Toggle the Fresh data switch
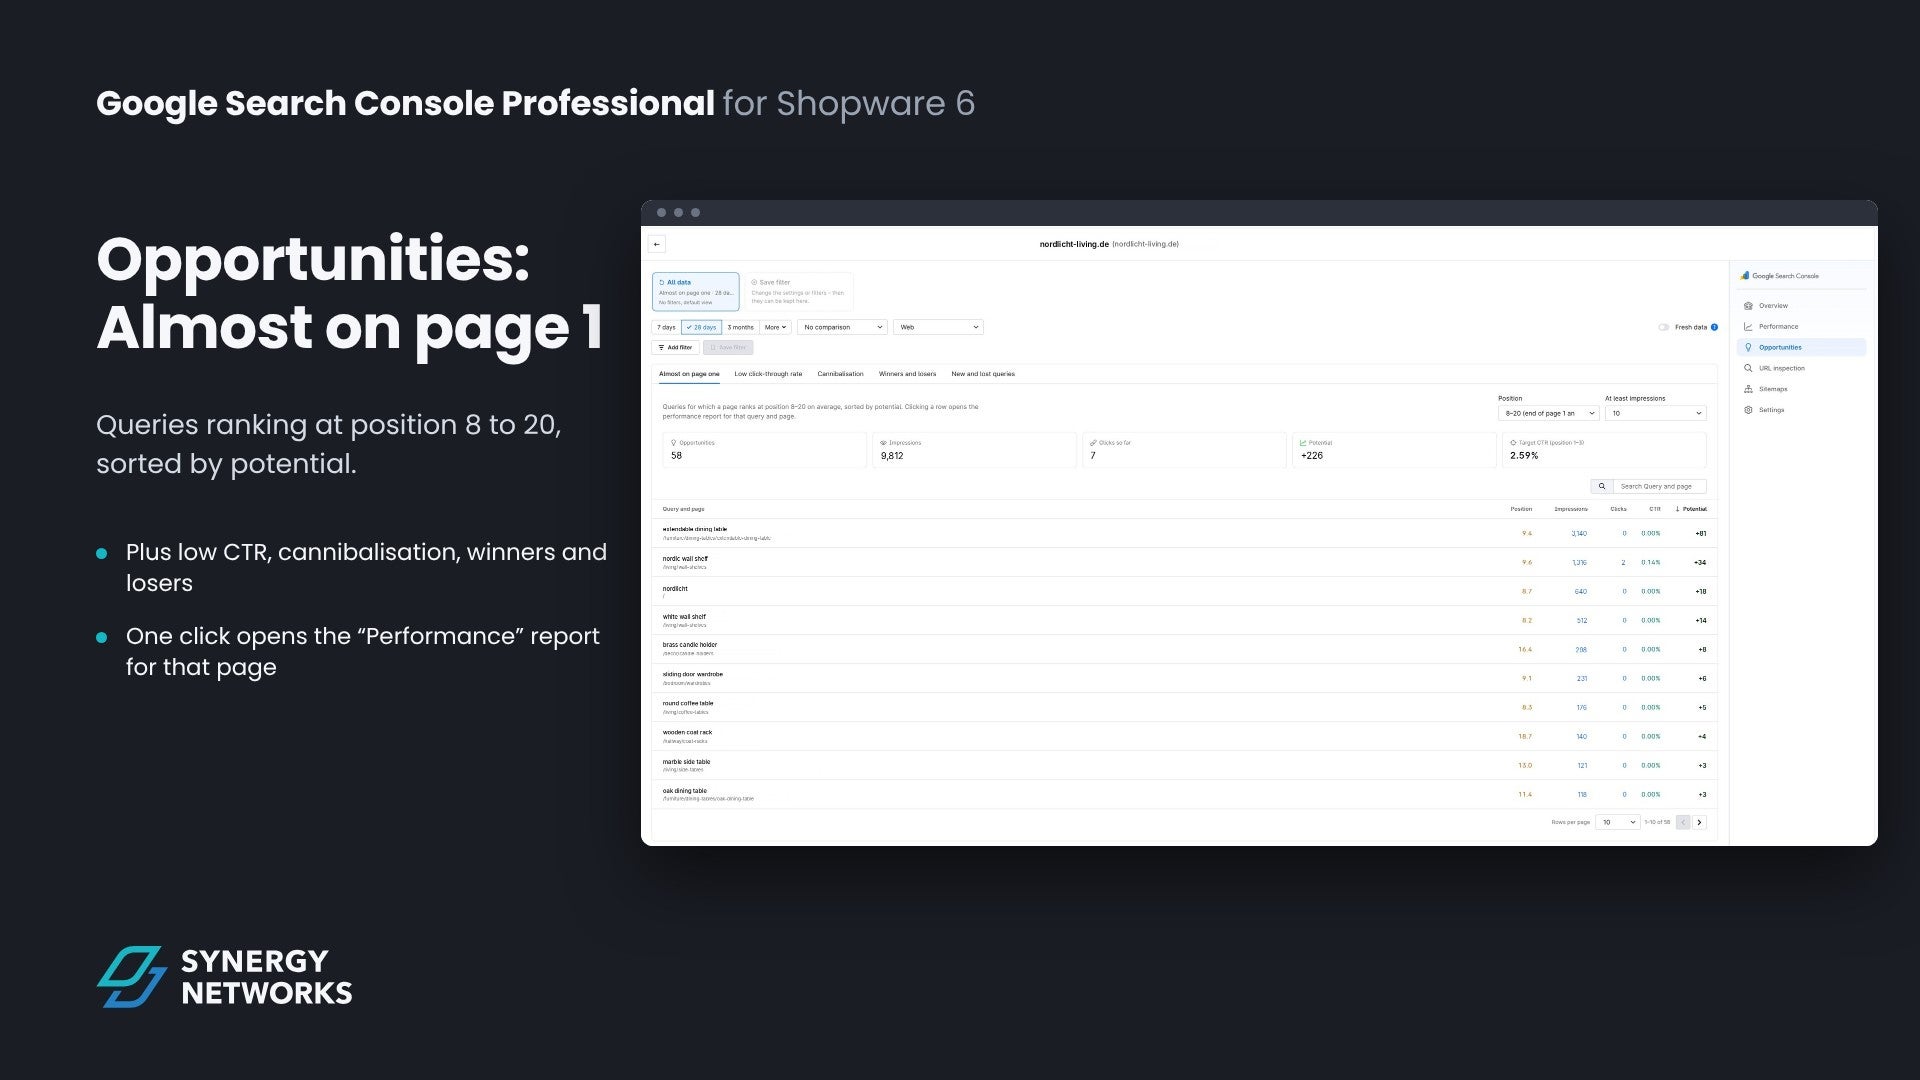 pos(1663,327)
